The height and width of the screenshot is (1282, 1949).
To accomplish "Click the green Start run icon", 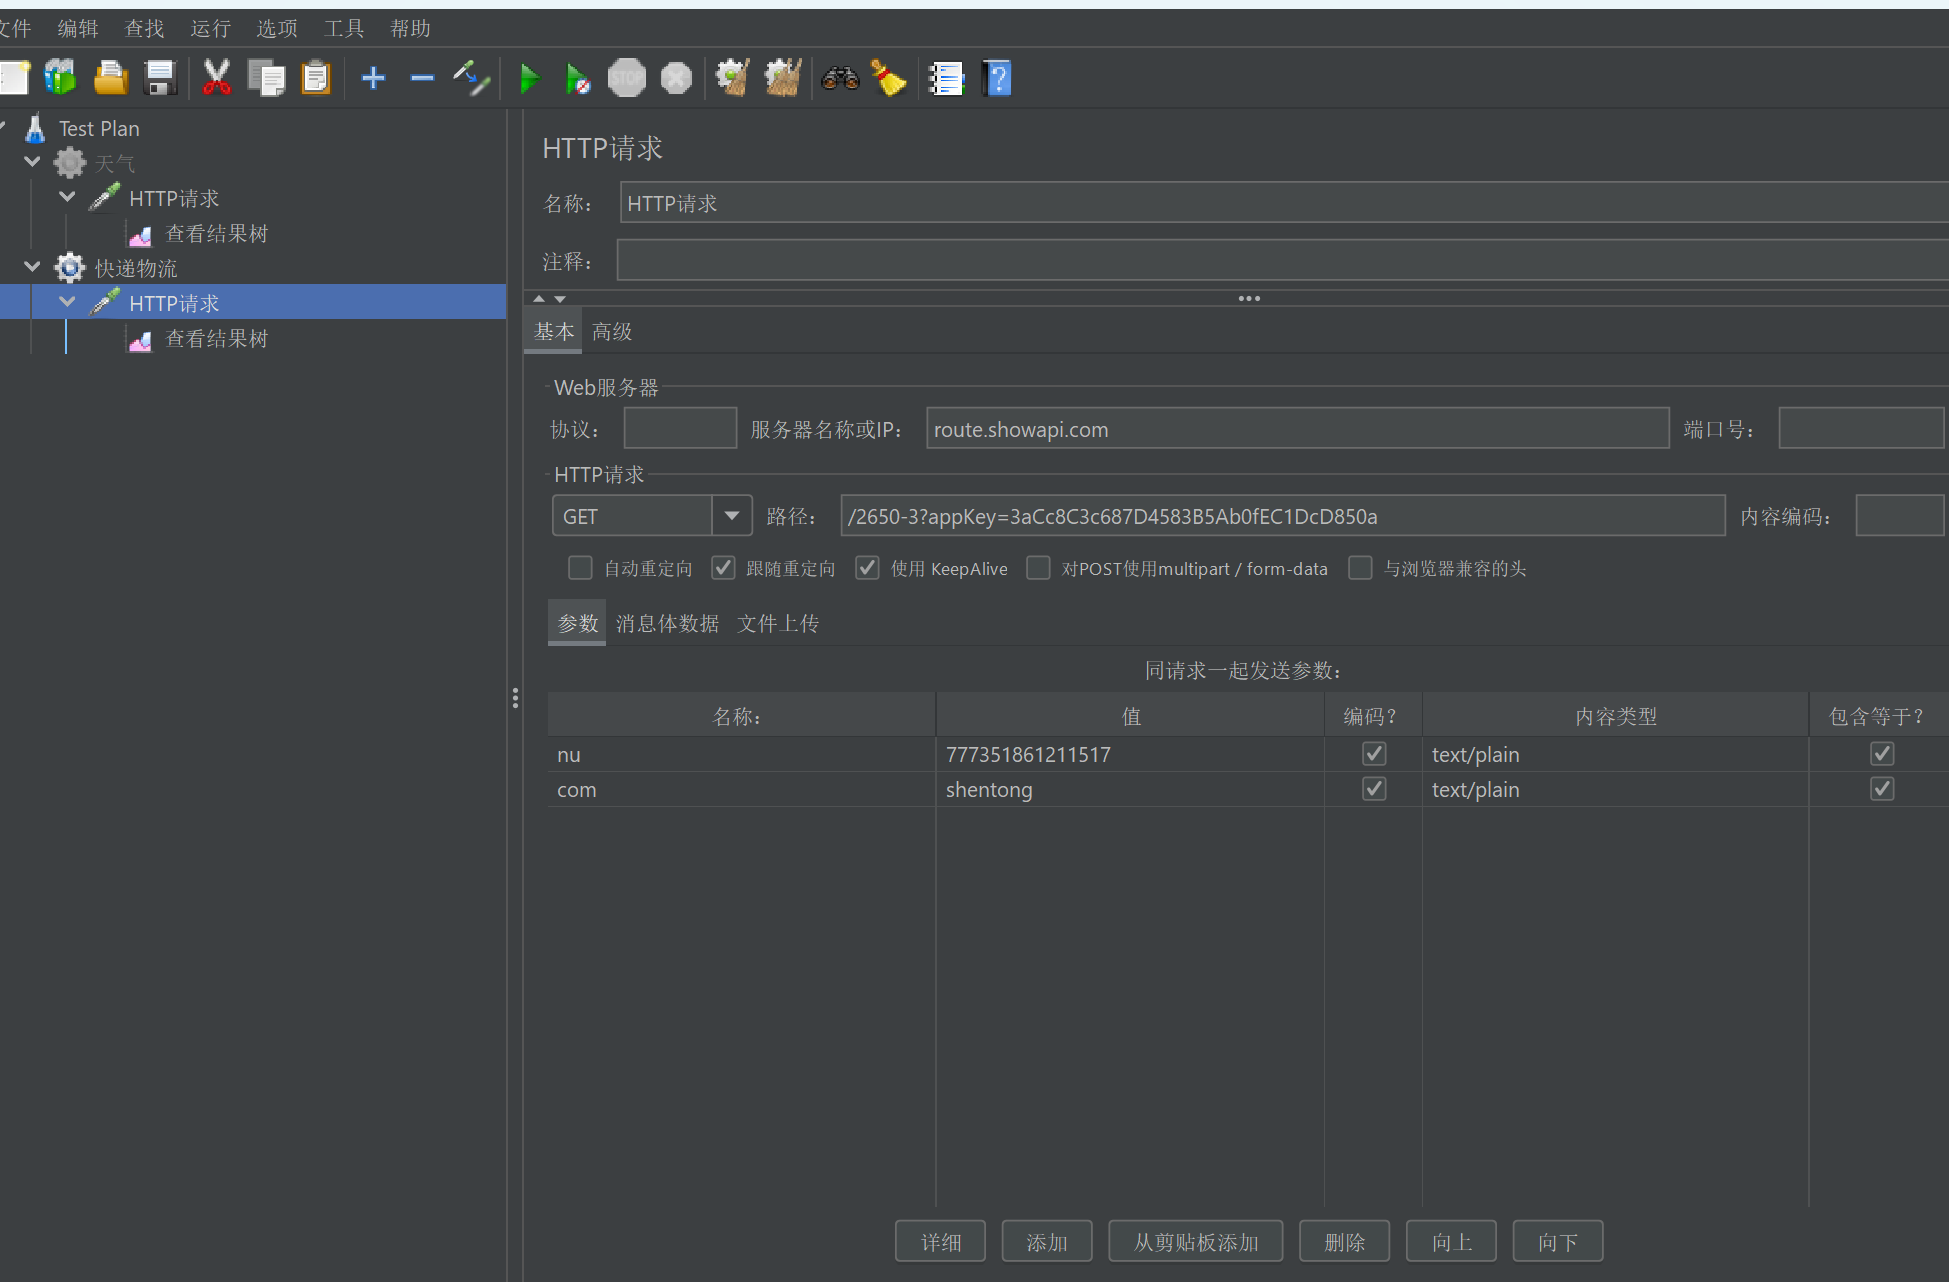I will 529,78.
